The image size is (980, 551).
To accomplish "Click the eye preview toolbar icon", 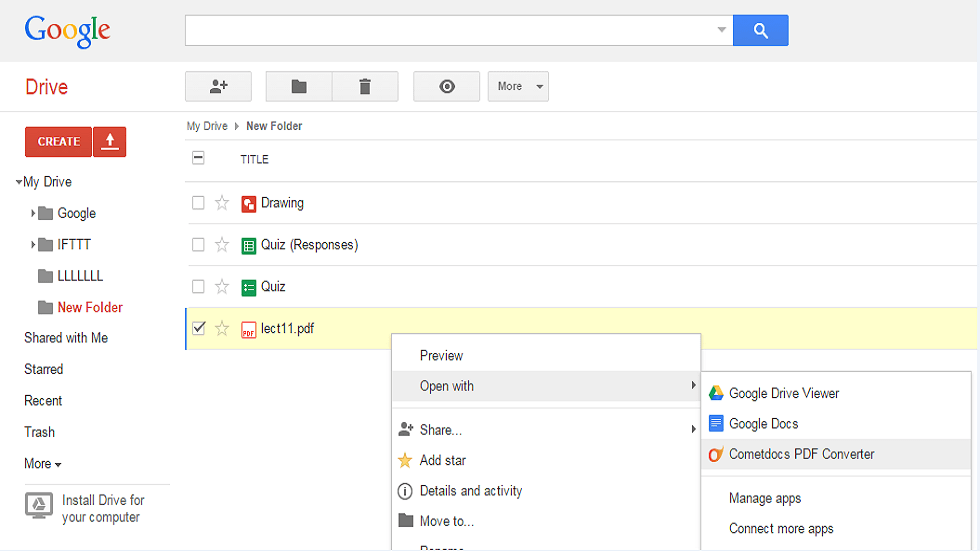I will [446, 86].
